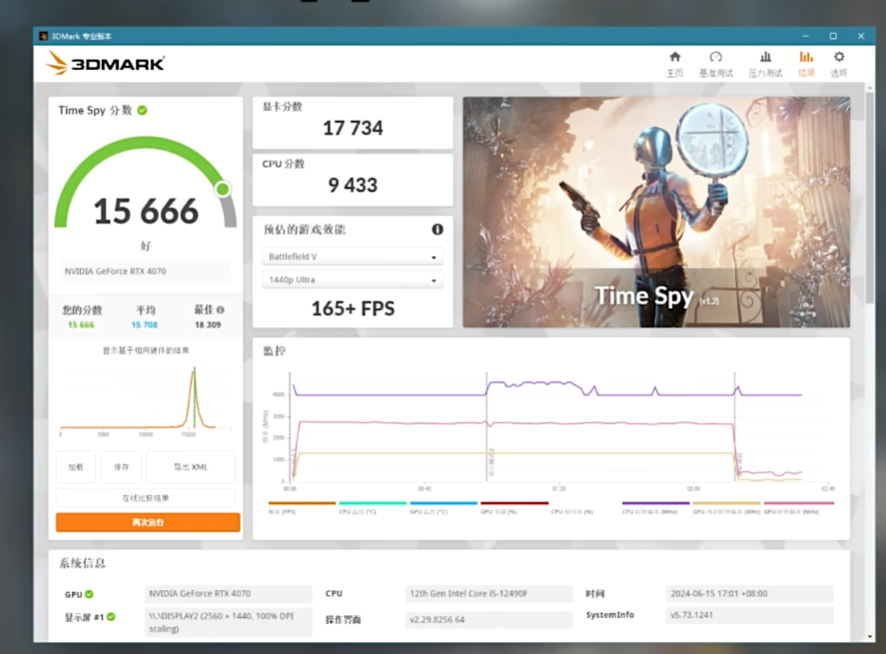Viewport: 886px width, 654px height.
Task: Go to the Home (主页) page
Action: [x=675, y=64]
